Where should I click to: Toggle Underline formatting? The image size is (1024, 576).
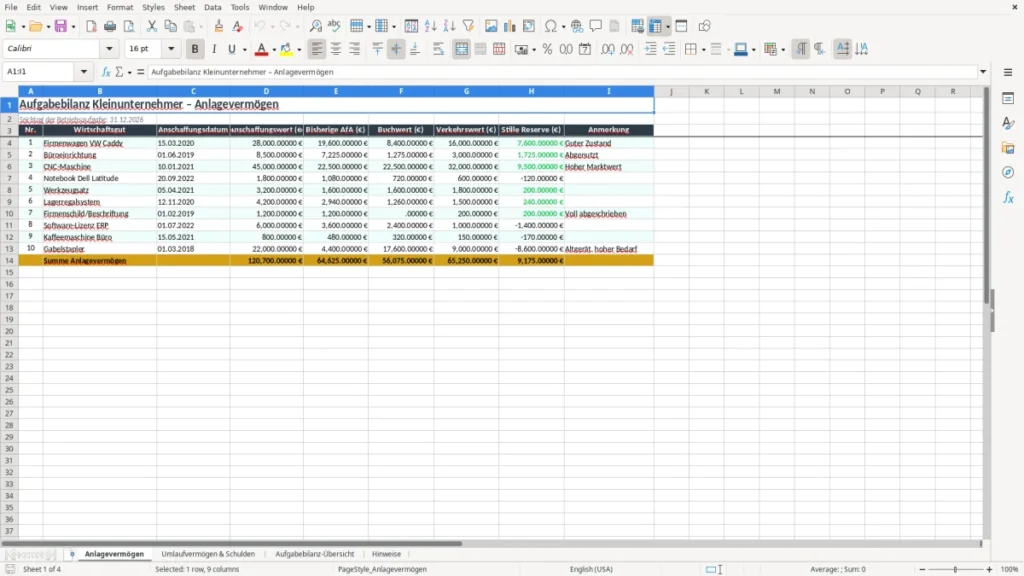[x=231, y=49]
